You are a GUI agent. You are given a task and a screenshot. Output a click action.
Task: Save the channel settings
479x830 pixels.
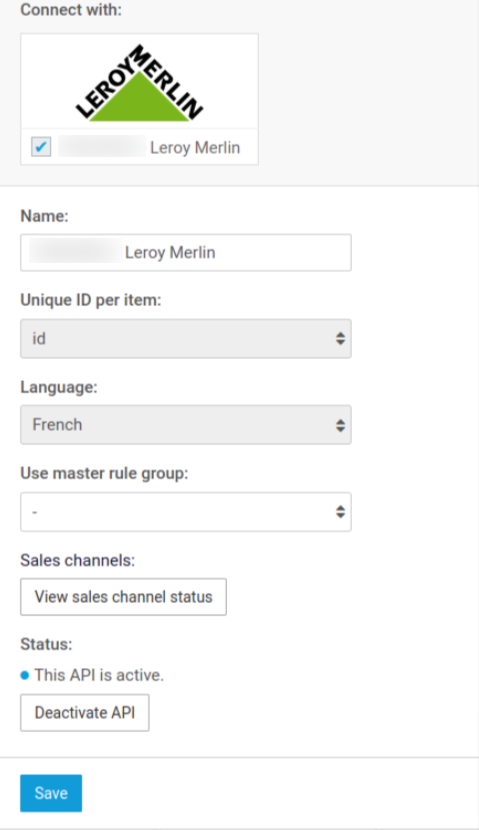[x=51, y=793]
